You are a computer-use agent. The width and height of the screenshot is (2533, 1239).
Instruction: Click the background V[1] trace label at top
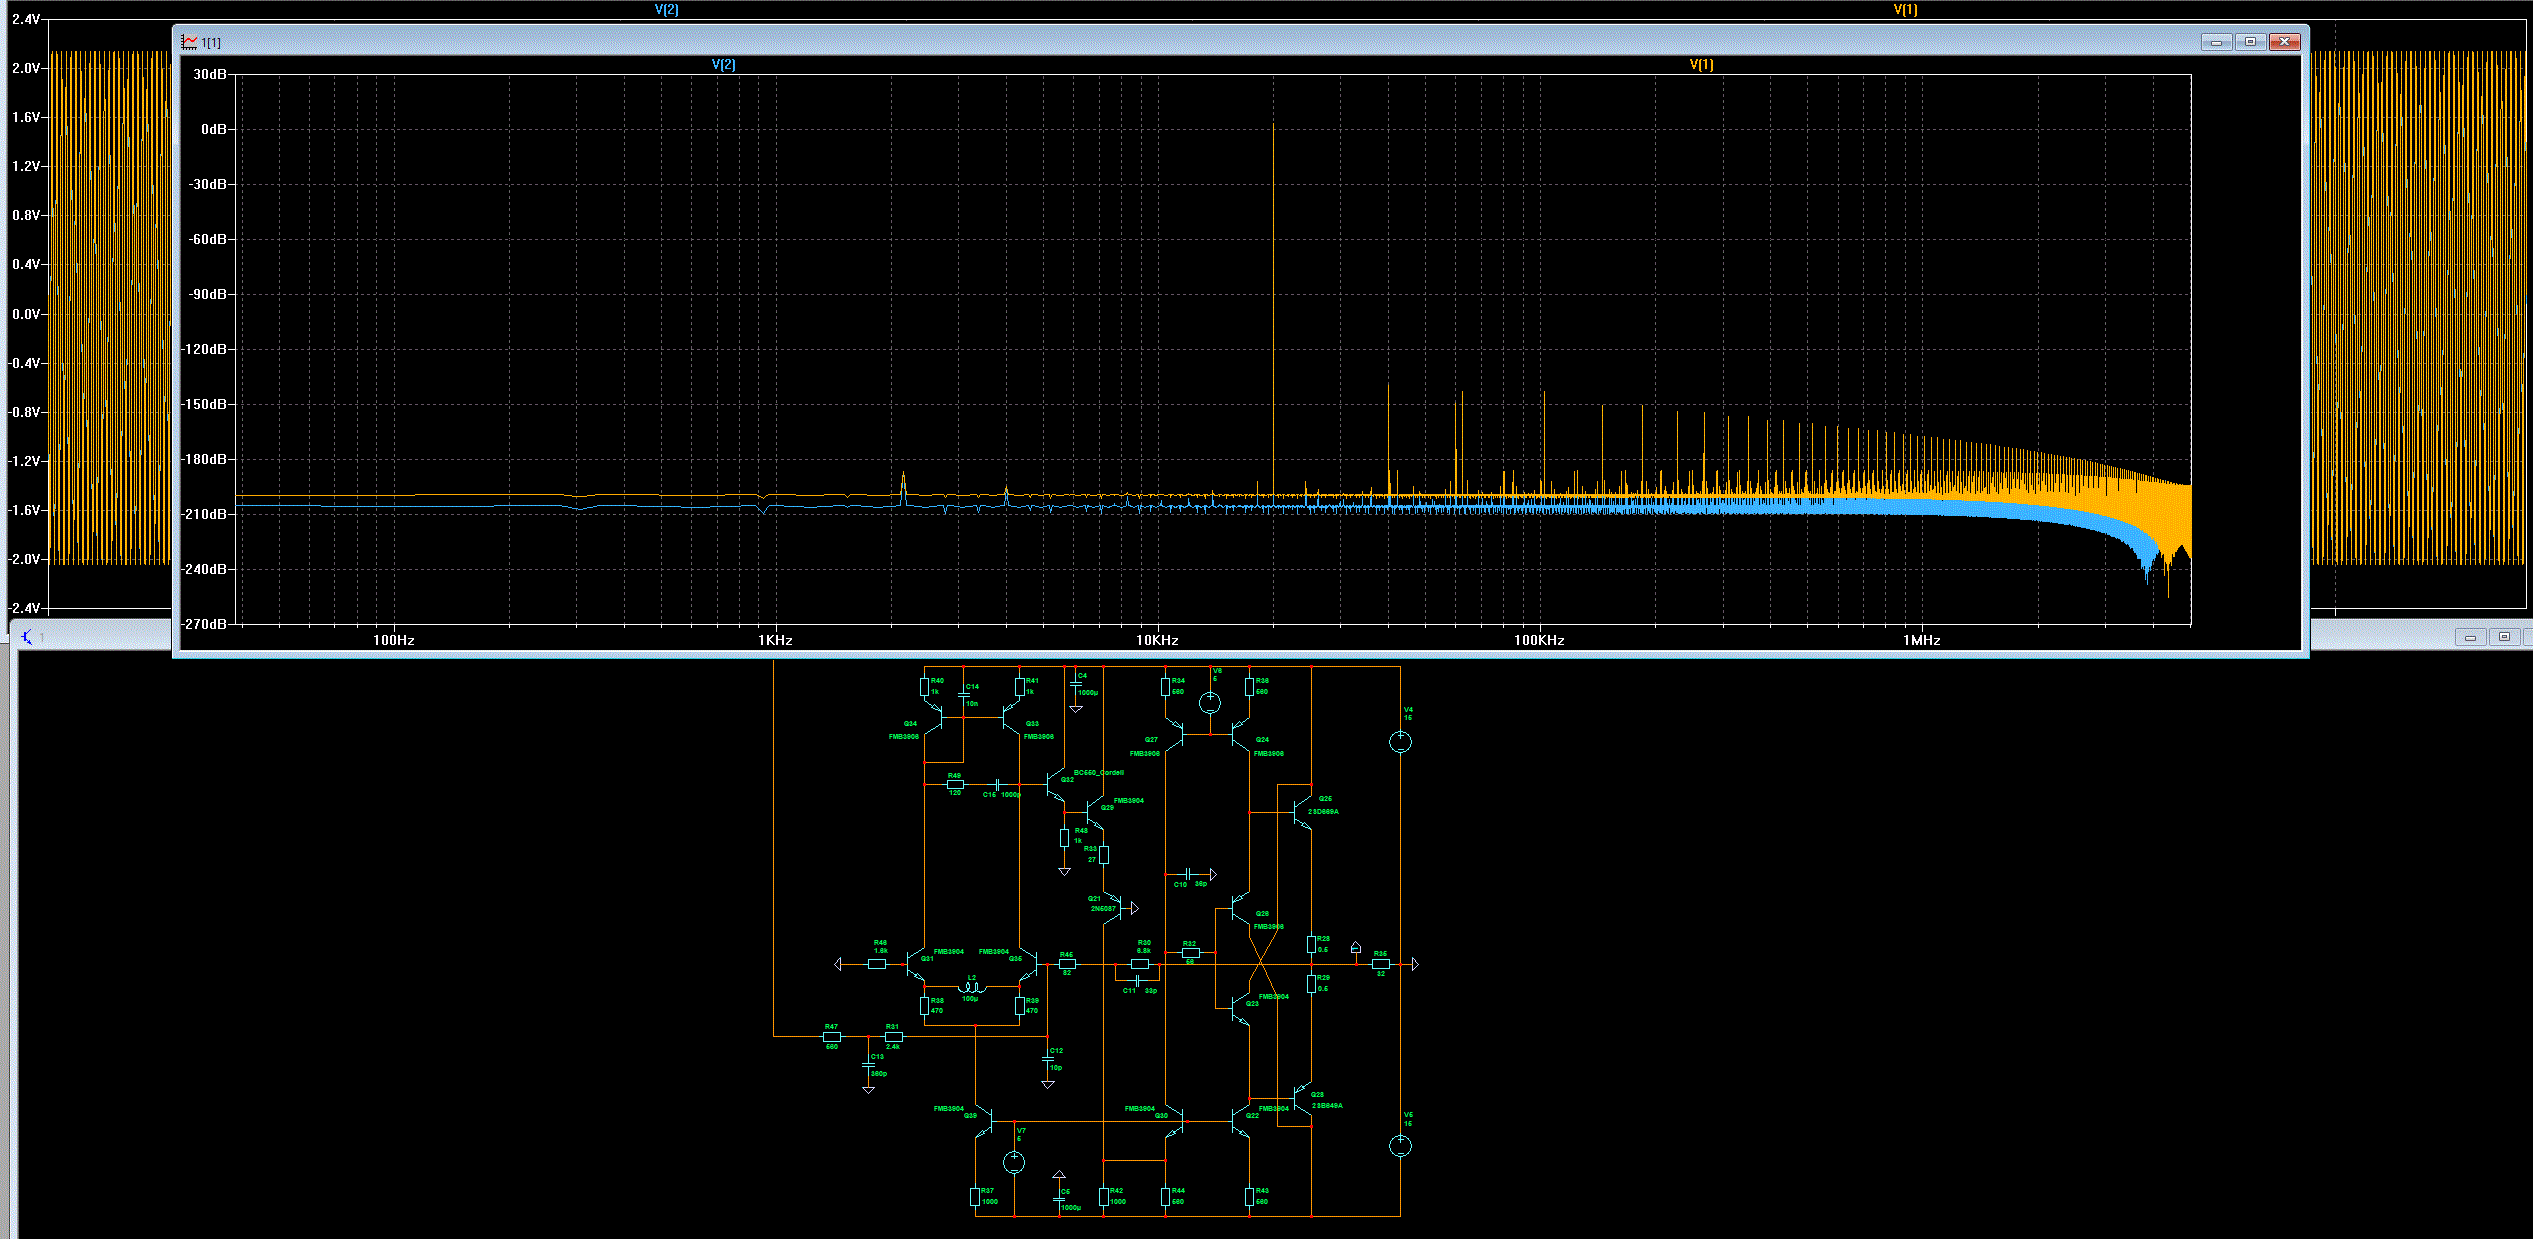point(1905,9)
